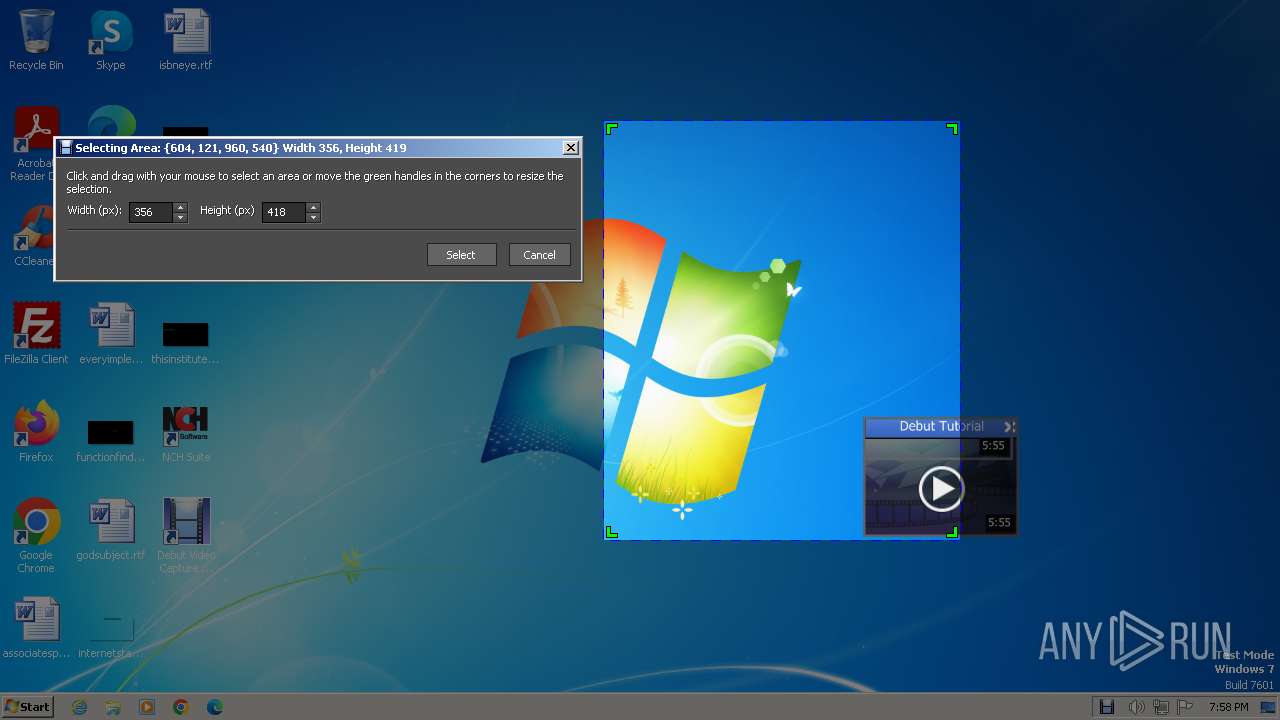Cancel the area selection dialog
The height and width of the screenshot is (720, 1280).
pyautogui.click(x=539, y=255)
